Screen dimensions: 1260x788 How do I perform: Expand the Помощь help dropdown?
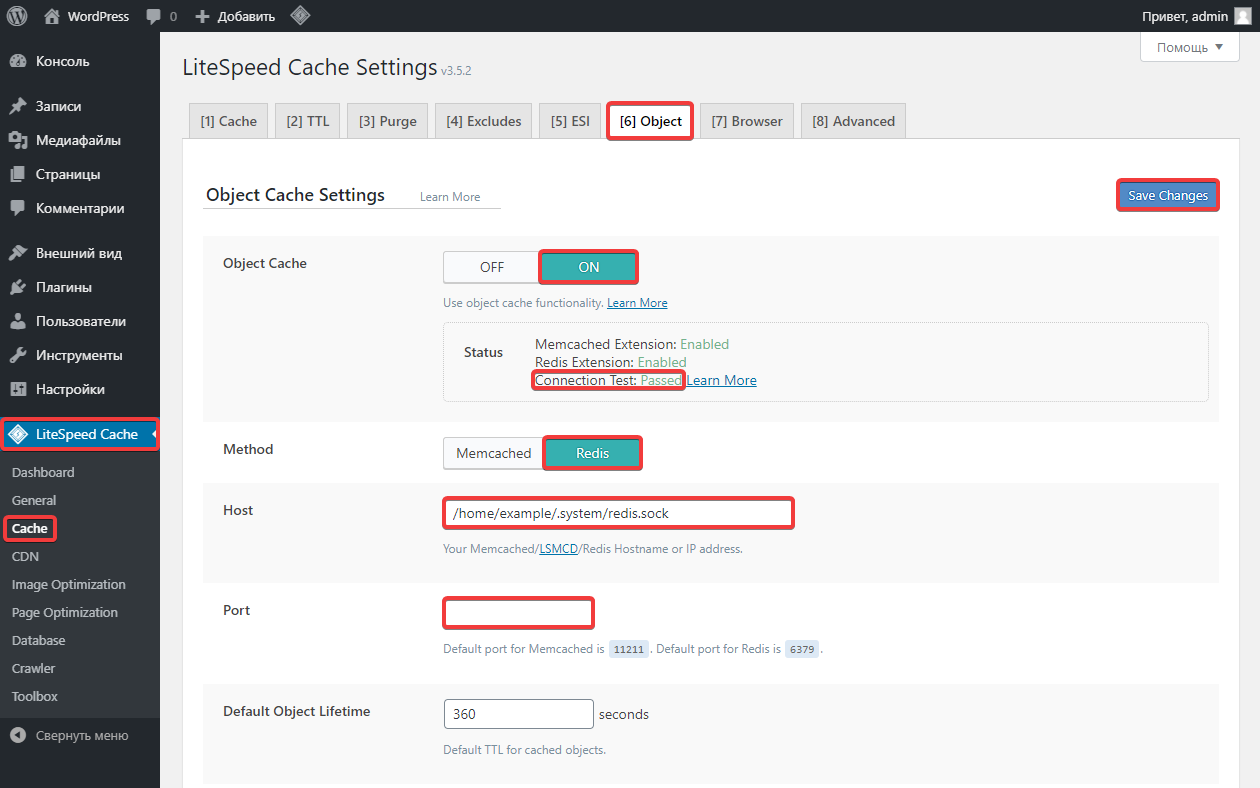pos(1190,47)
